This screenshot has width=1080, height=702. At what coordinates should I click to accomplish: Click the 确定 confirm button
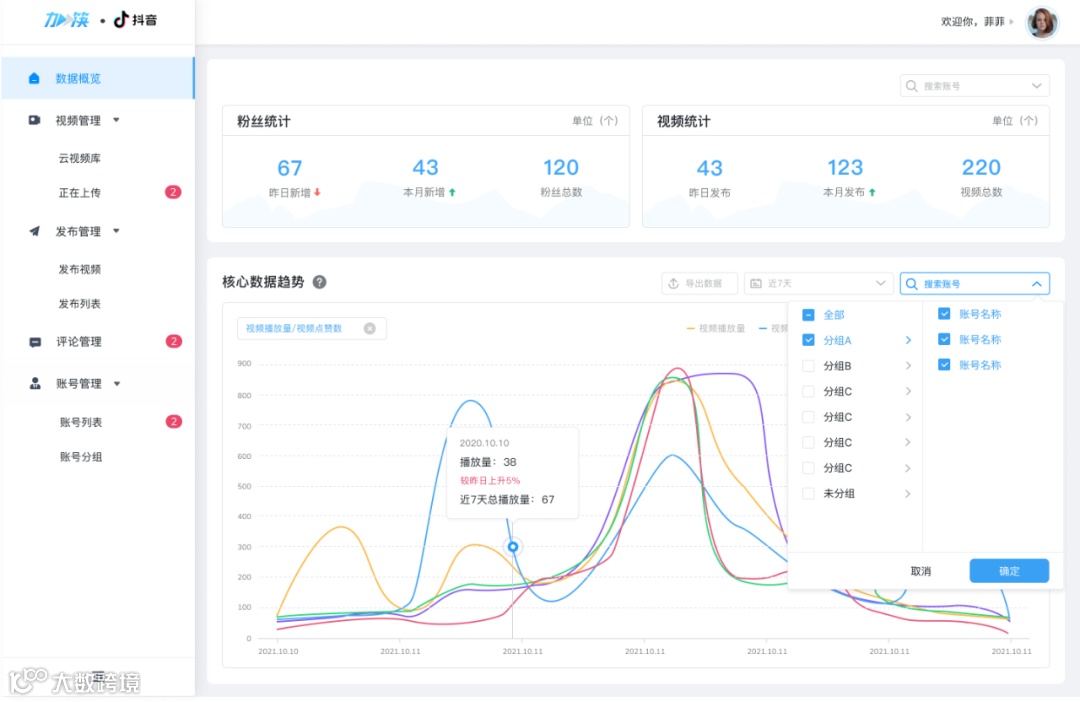coord(1009,570)
